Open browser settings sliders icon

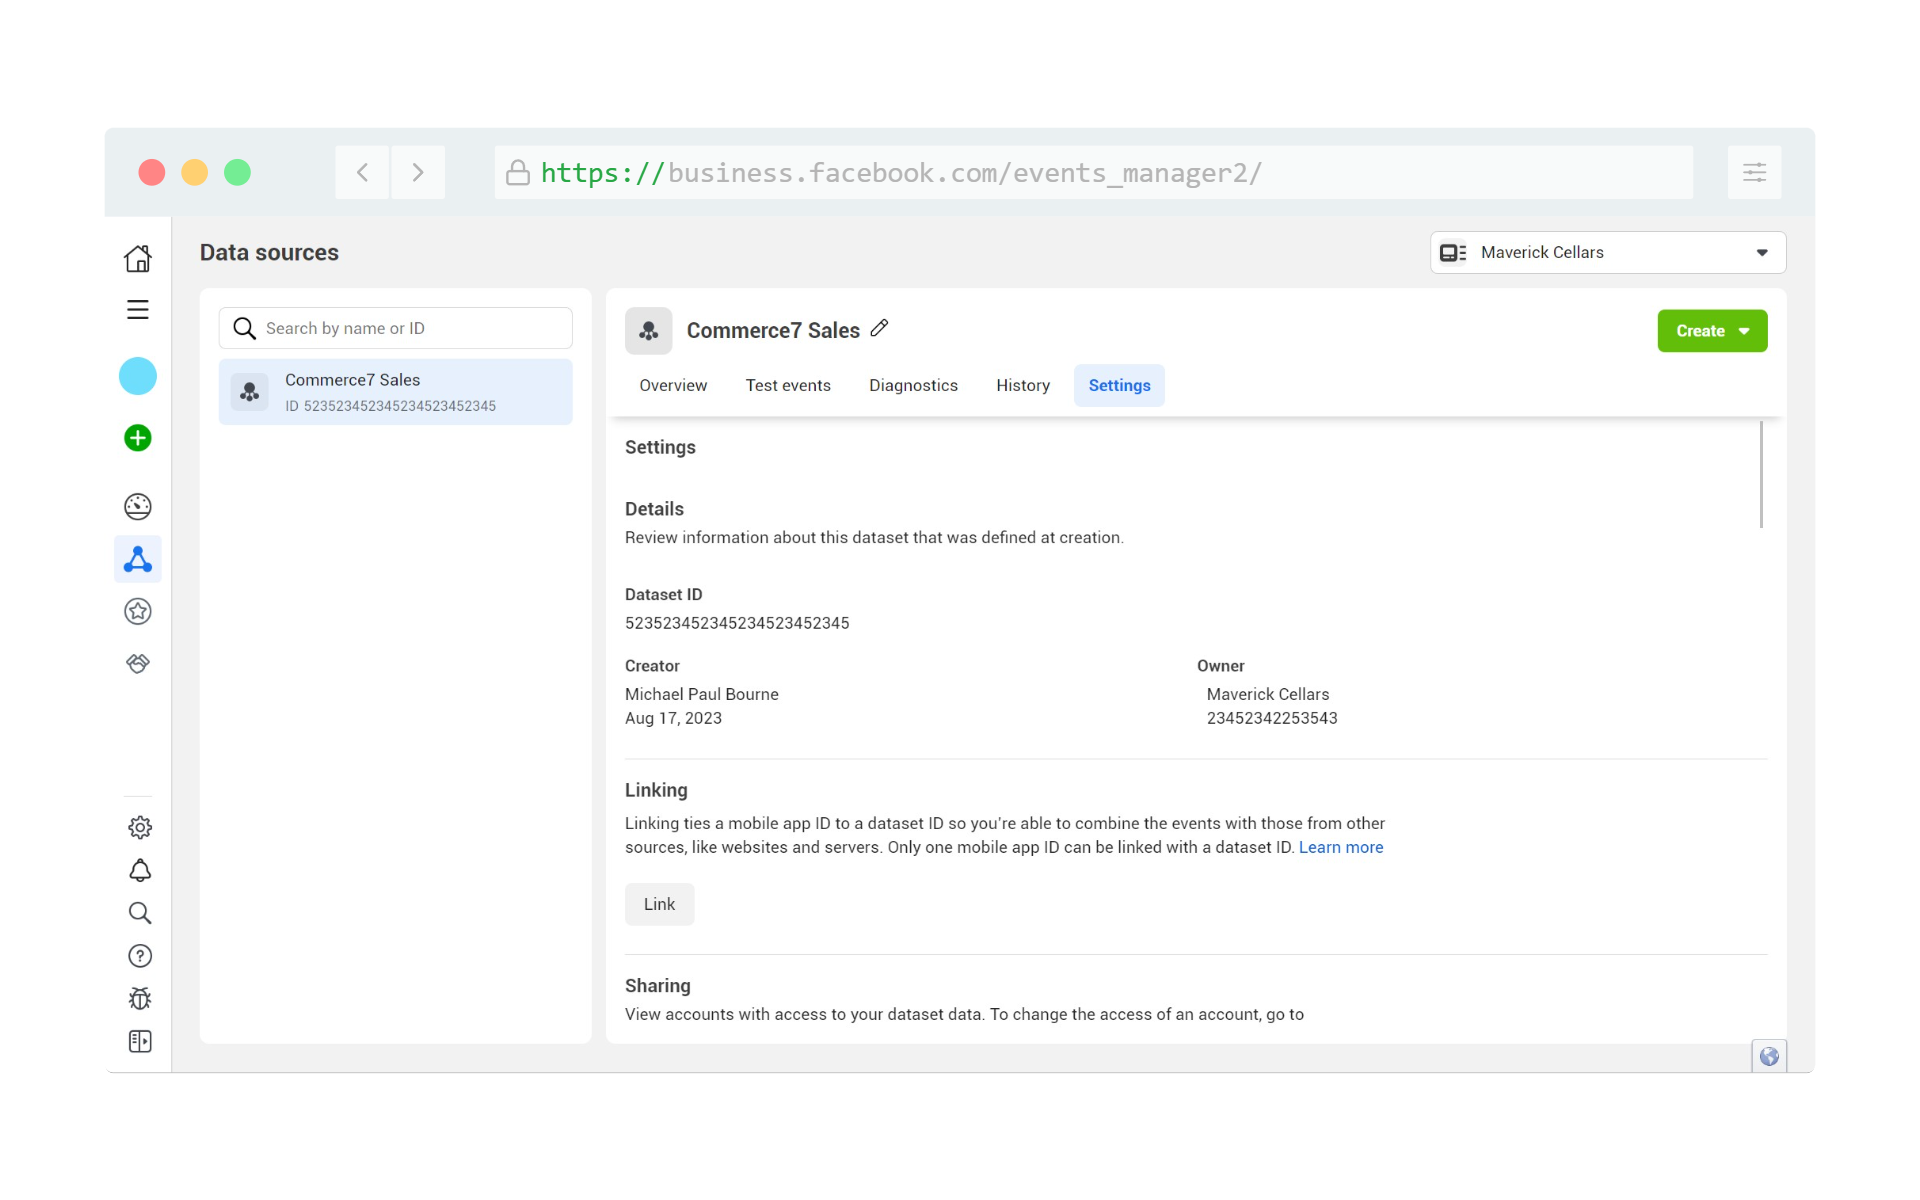(x=1755, y=172)
